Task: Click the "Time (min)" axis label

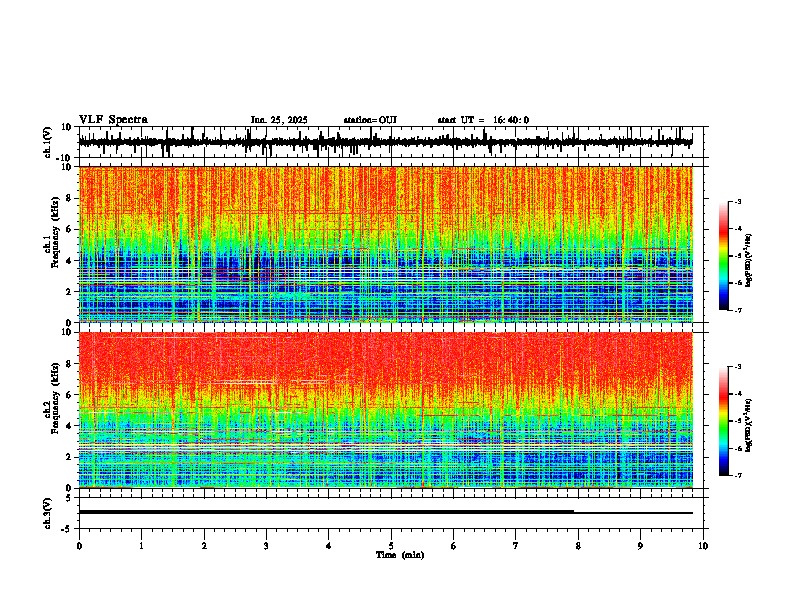Action: [400, 555]
